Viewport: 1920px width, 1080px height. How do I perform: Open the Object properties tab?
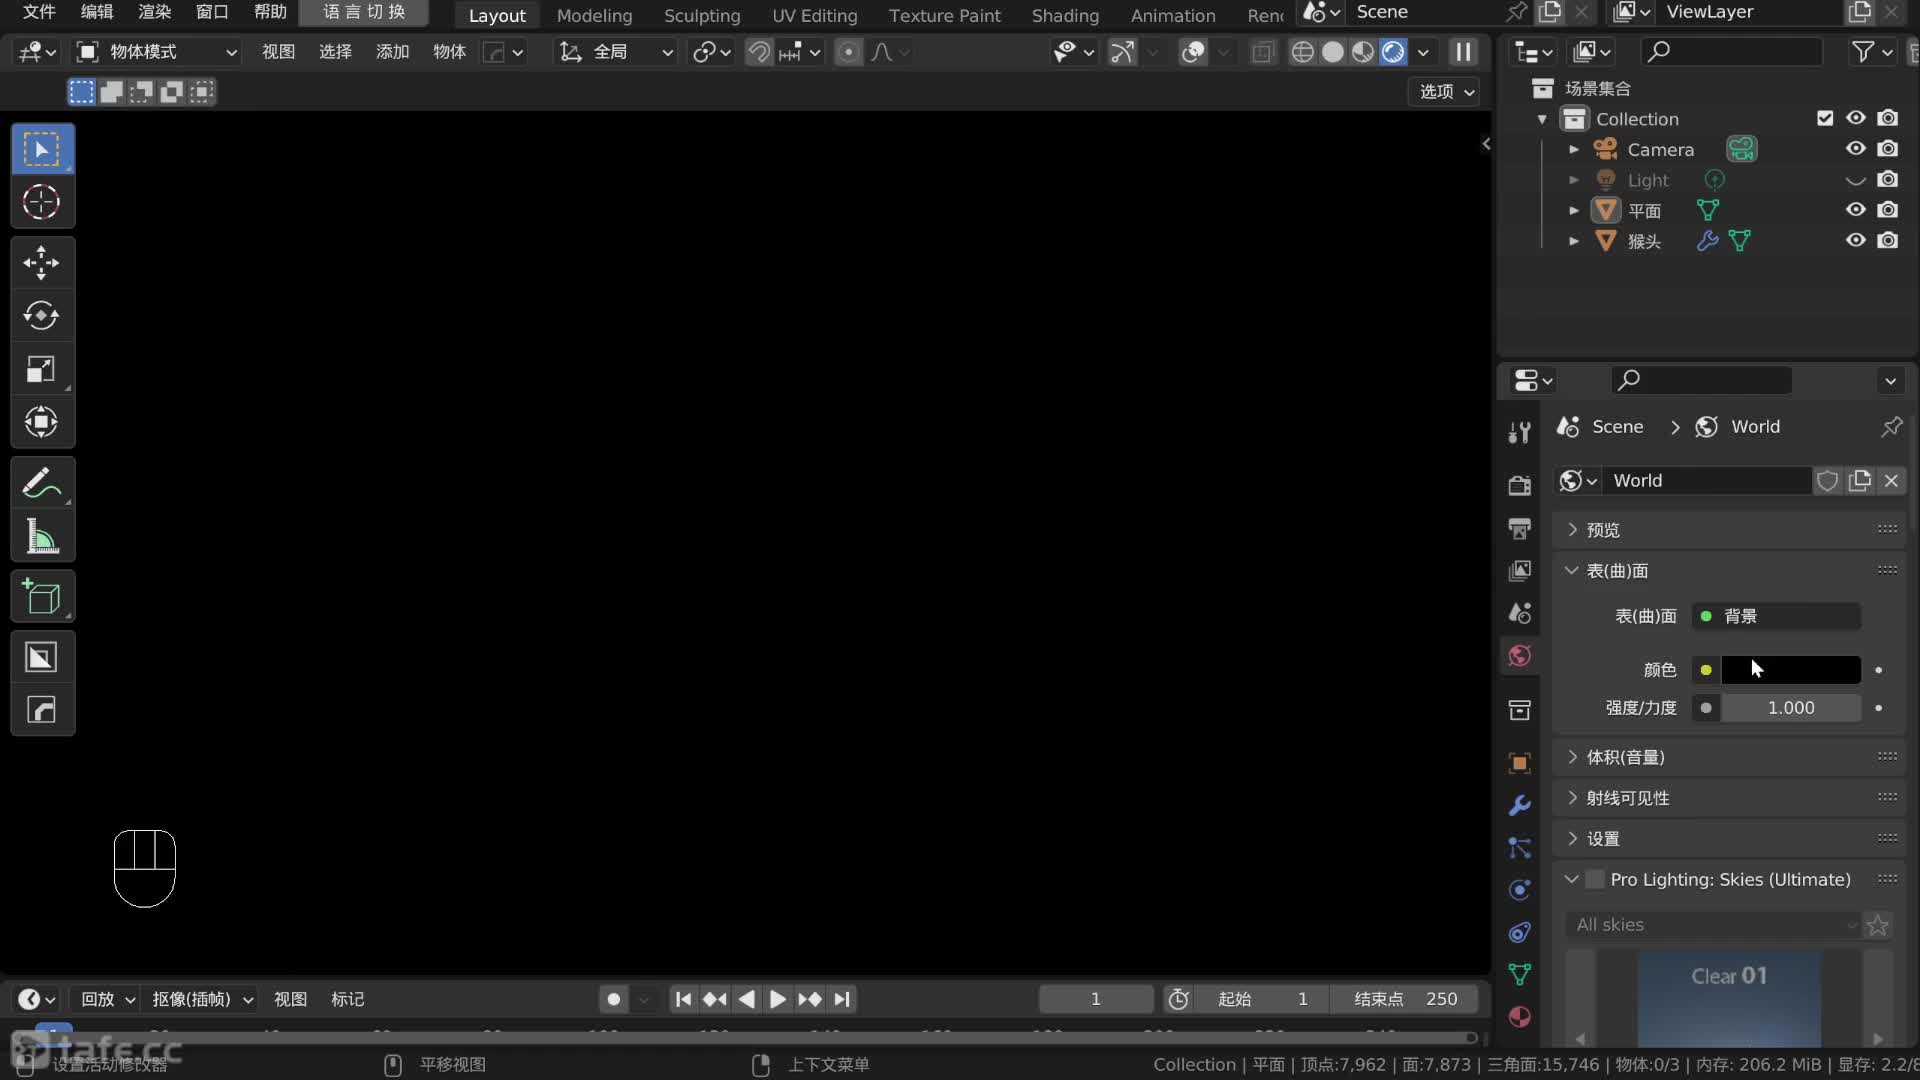click(1519, 763)
